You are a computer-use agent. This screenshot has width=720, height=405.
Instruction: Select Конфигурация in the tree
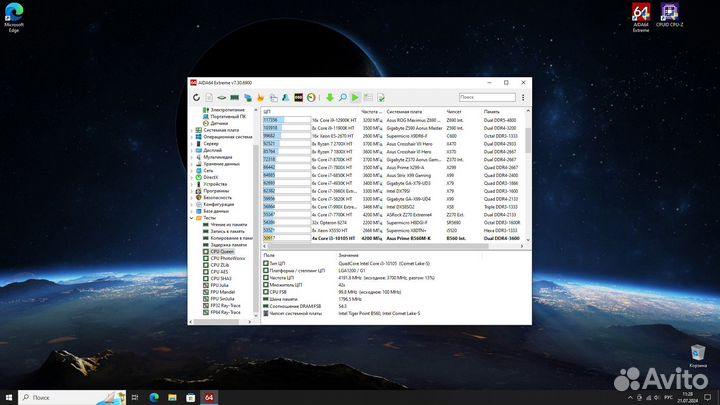coord(219,204)
